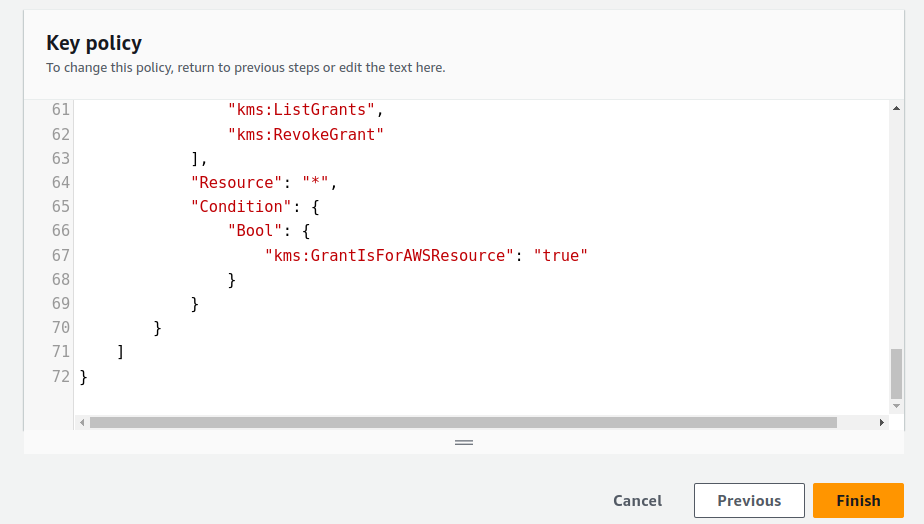
Task: Click the "Bool" key in policy
Action: (254, 231)
